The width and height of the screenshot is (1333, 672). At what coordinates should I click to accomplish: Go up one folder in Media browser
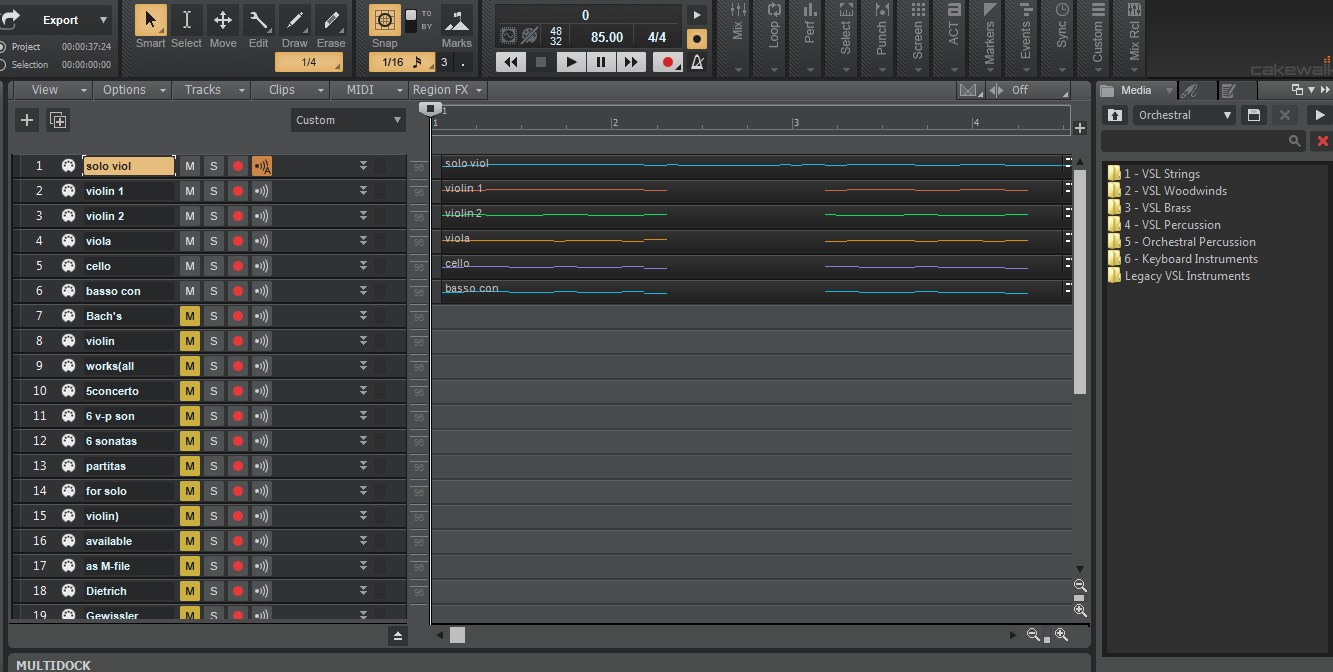tap(1116, 115)
